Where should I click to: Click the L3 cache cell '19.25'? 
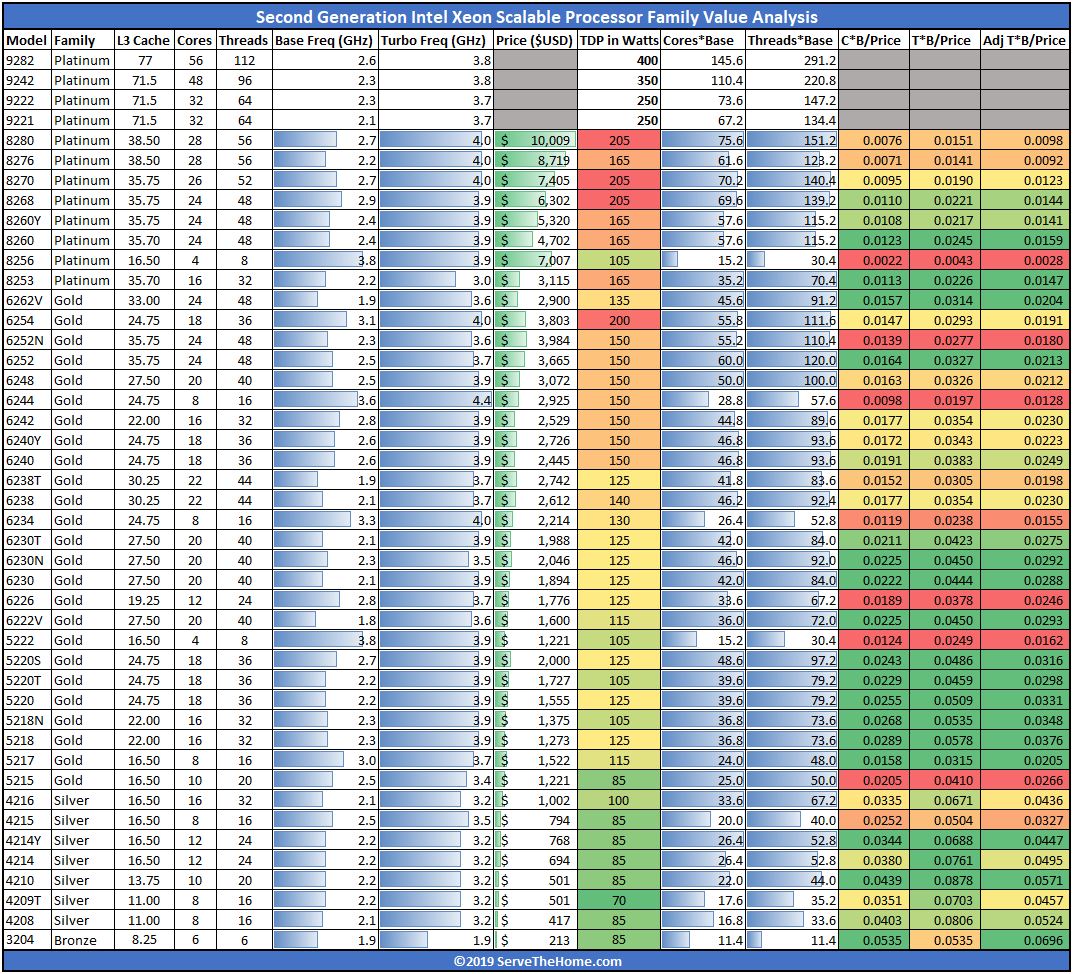point(144,600)
